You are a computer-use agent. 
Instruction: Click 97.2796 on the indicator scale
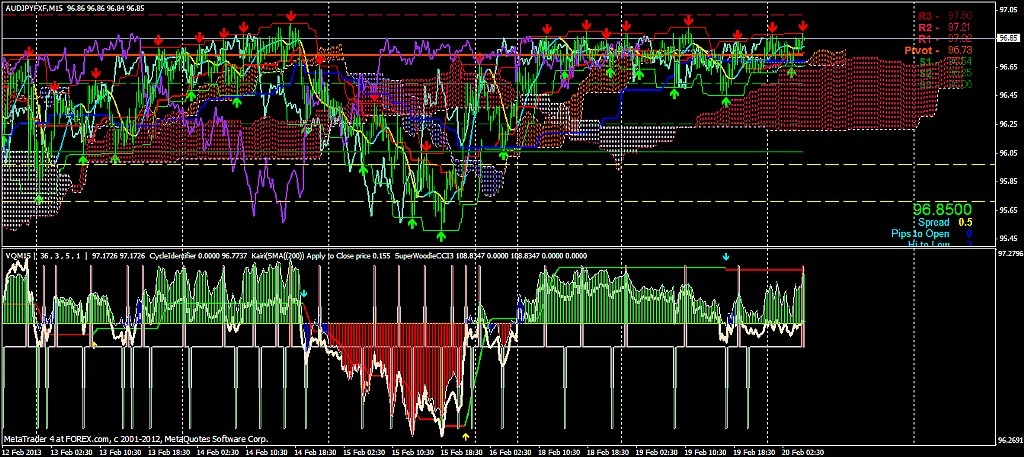tap(1010, 252)
